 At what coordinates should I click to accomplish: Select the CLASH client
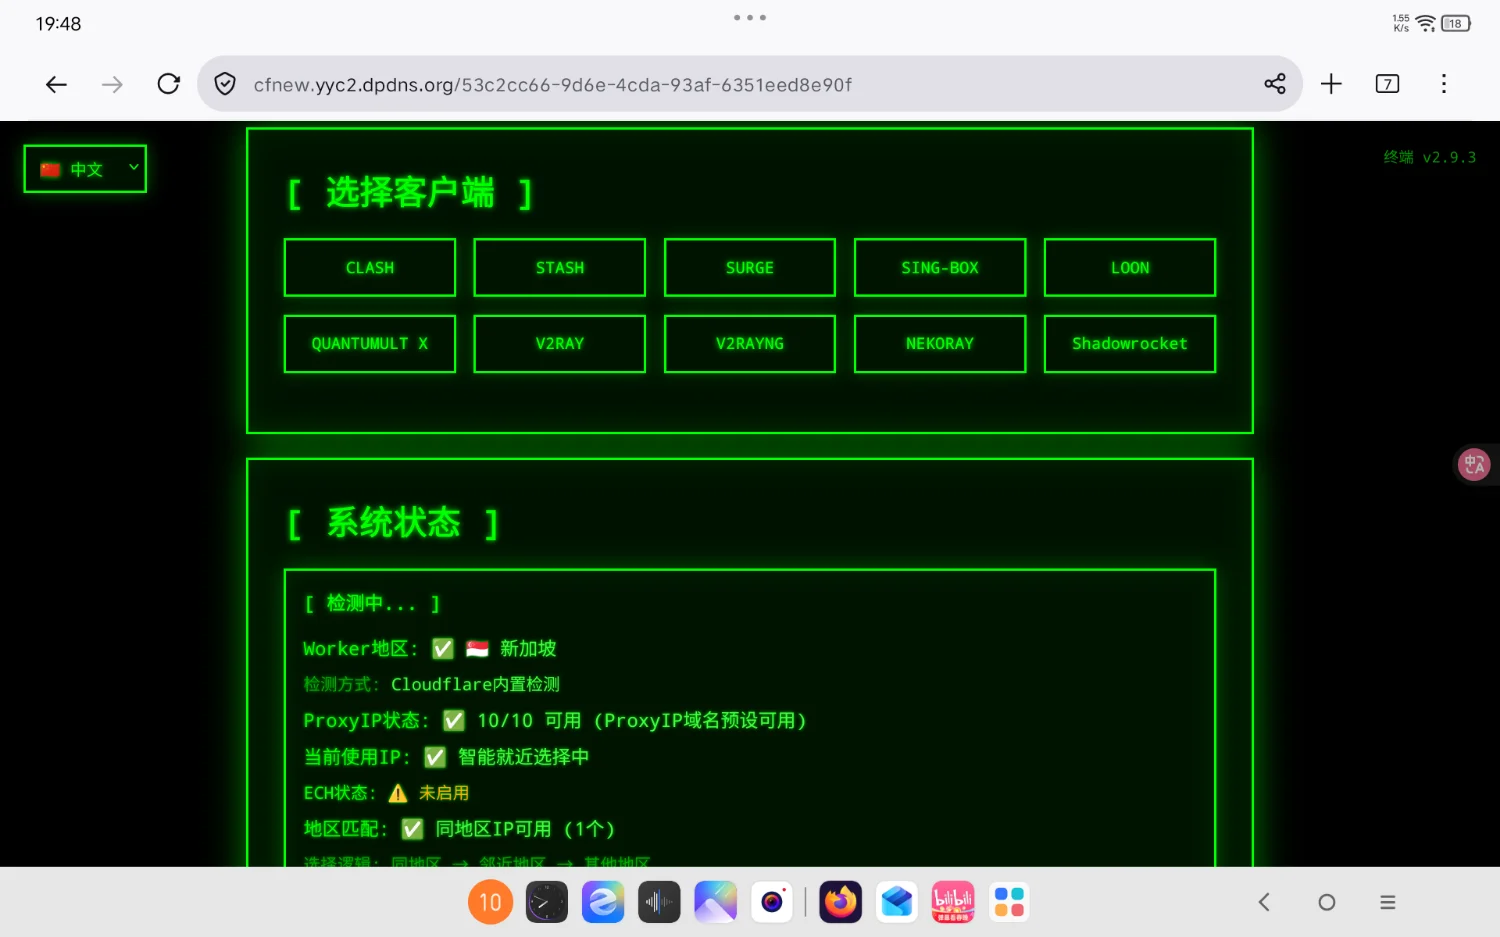pos(370,267)
